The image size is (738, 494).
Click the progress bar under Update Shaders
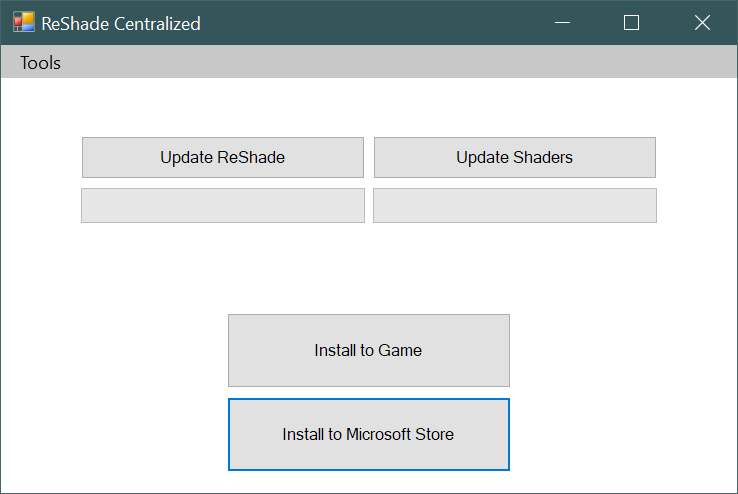pyautogui.click(x=514, y=206)
